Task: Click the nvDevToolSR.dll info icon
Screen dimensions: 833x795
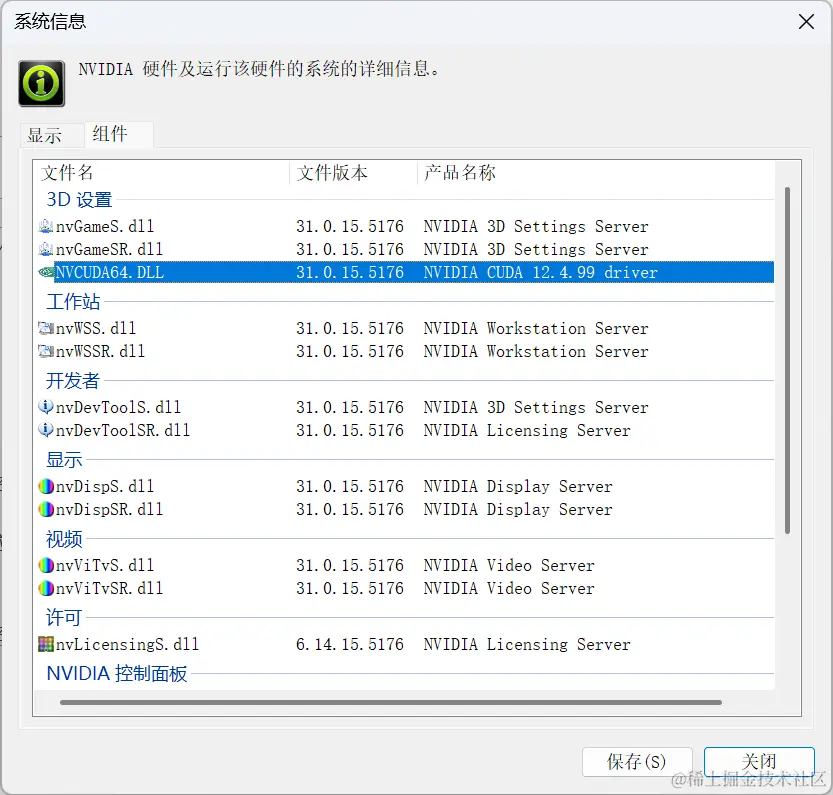Action: click(46, 430)
